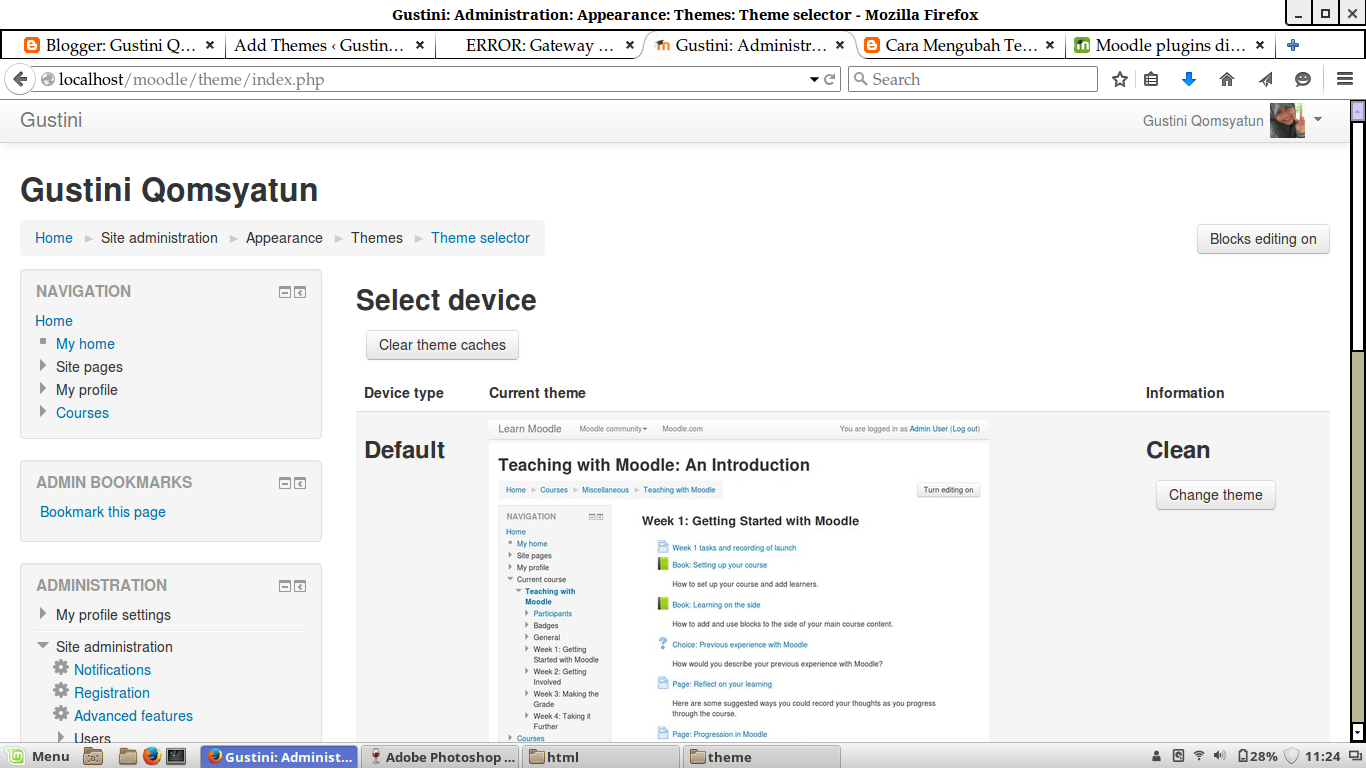Dock the Administration block

300,586
